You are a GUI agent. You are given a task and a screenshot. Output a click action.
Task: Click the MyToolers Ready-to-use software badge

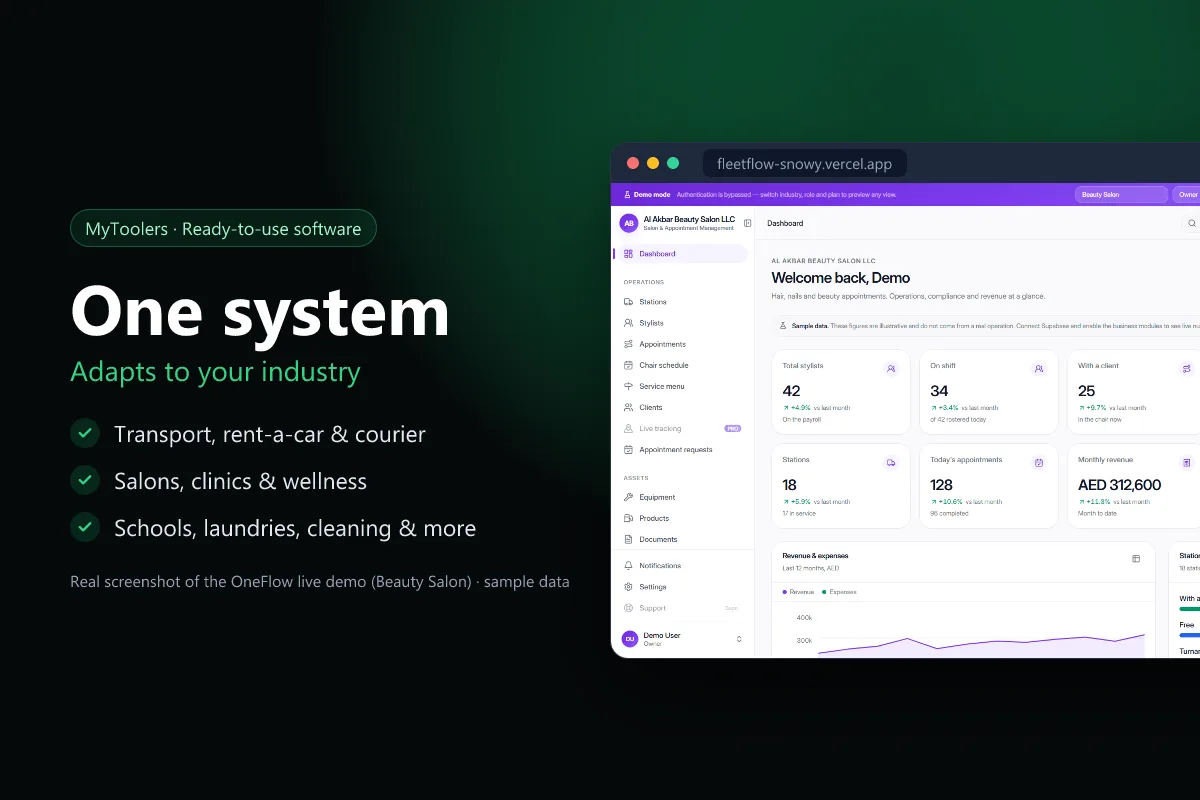coord(223,228)
